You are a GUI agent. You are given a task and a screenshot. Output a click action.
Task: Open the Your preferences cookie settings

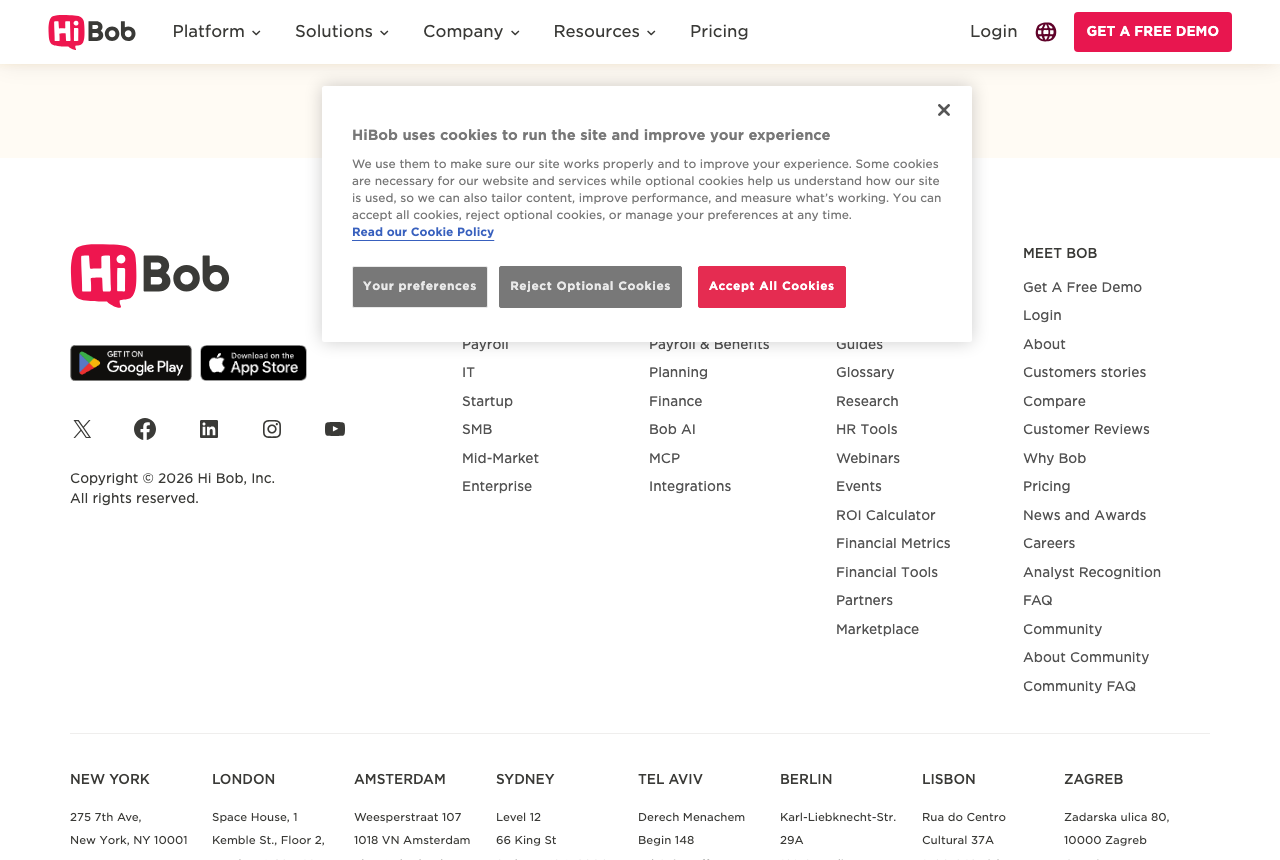[420, 287]
